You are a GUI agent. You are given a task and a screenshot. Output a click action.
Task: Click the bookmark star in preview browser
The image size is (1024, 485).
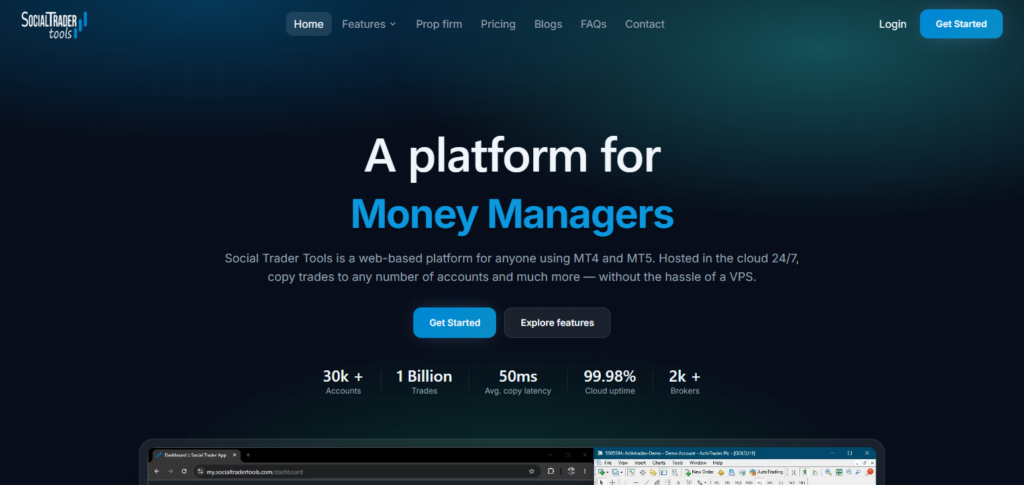[532, 471]
